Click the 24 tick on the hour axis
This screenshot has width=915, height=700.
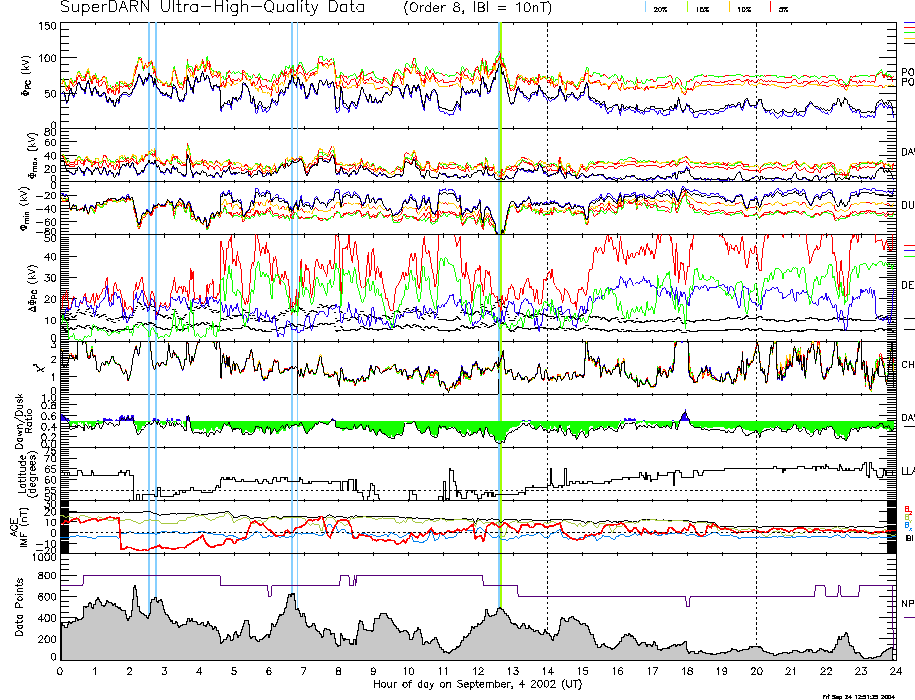895,671
